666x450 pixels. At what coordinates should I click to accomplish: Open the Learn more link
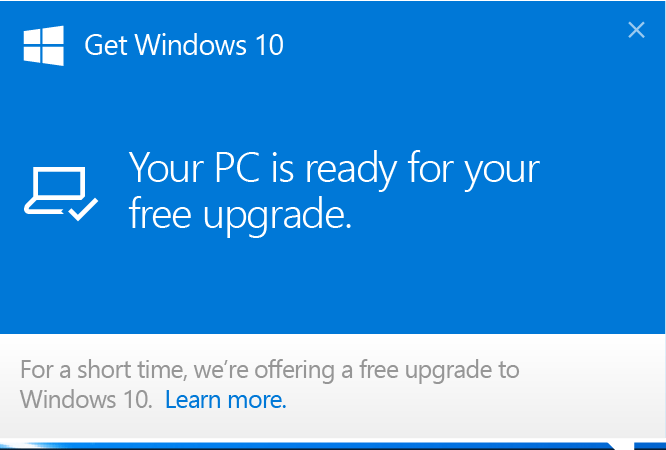pos(226,401)
